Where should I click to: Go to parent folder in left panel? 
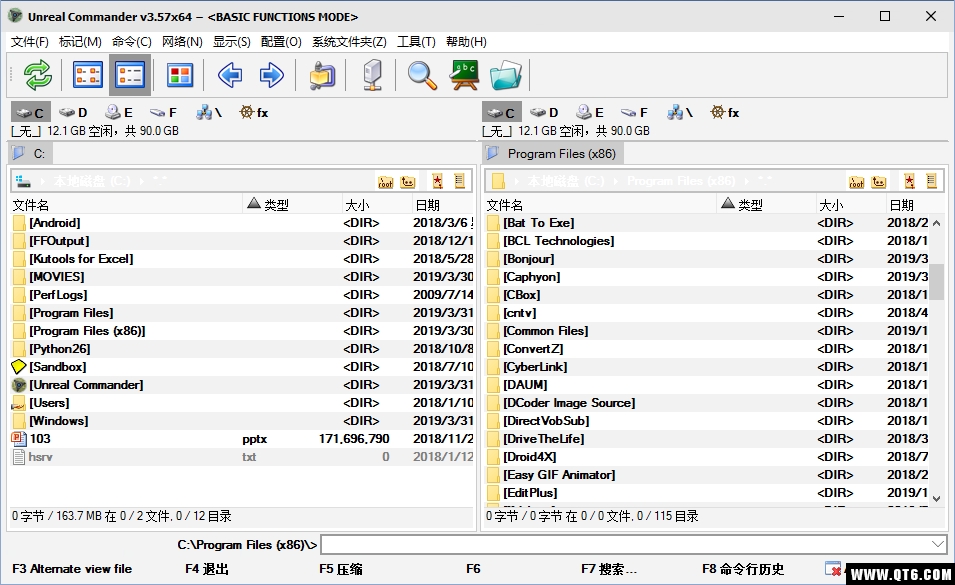[408, 181]
